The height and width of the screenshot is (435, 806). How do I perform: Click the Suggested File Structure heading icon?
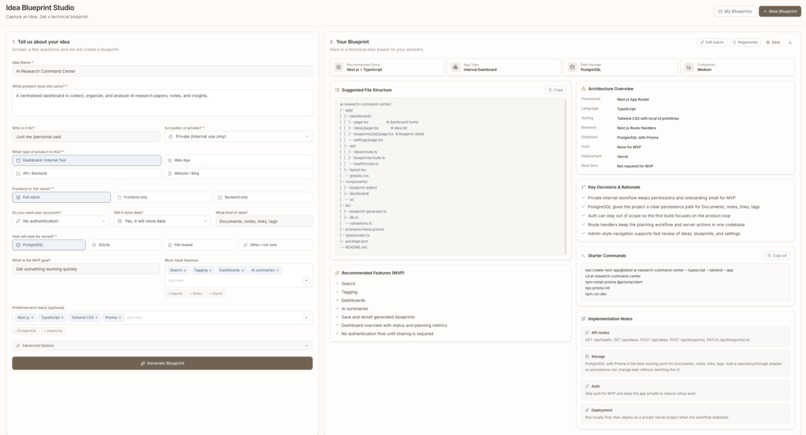point(337,90)
